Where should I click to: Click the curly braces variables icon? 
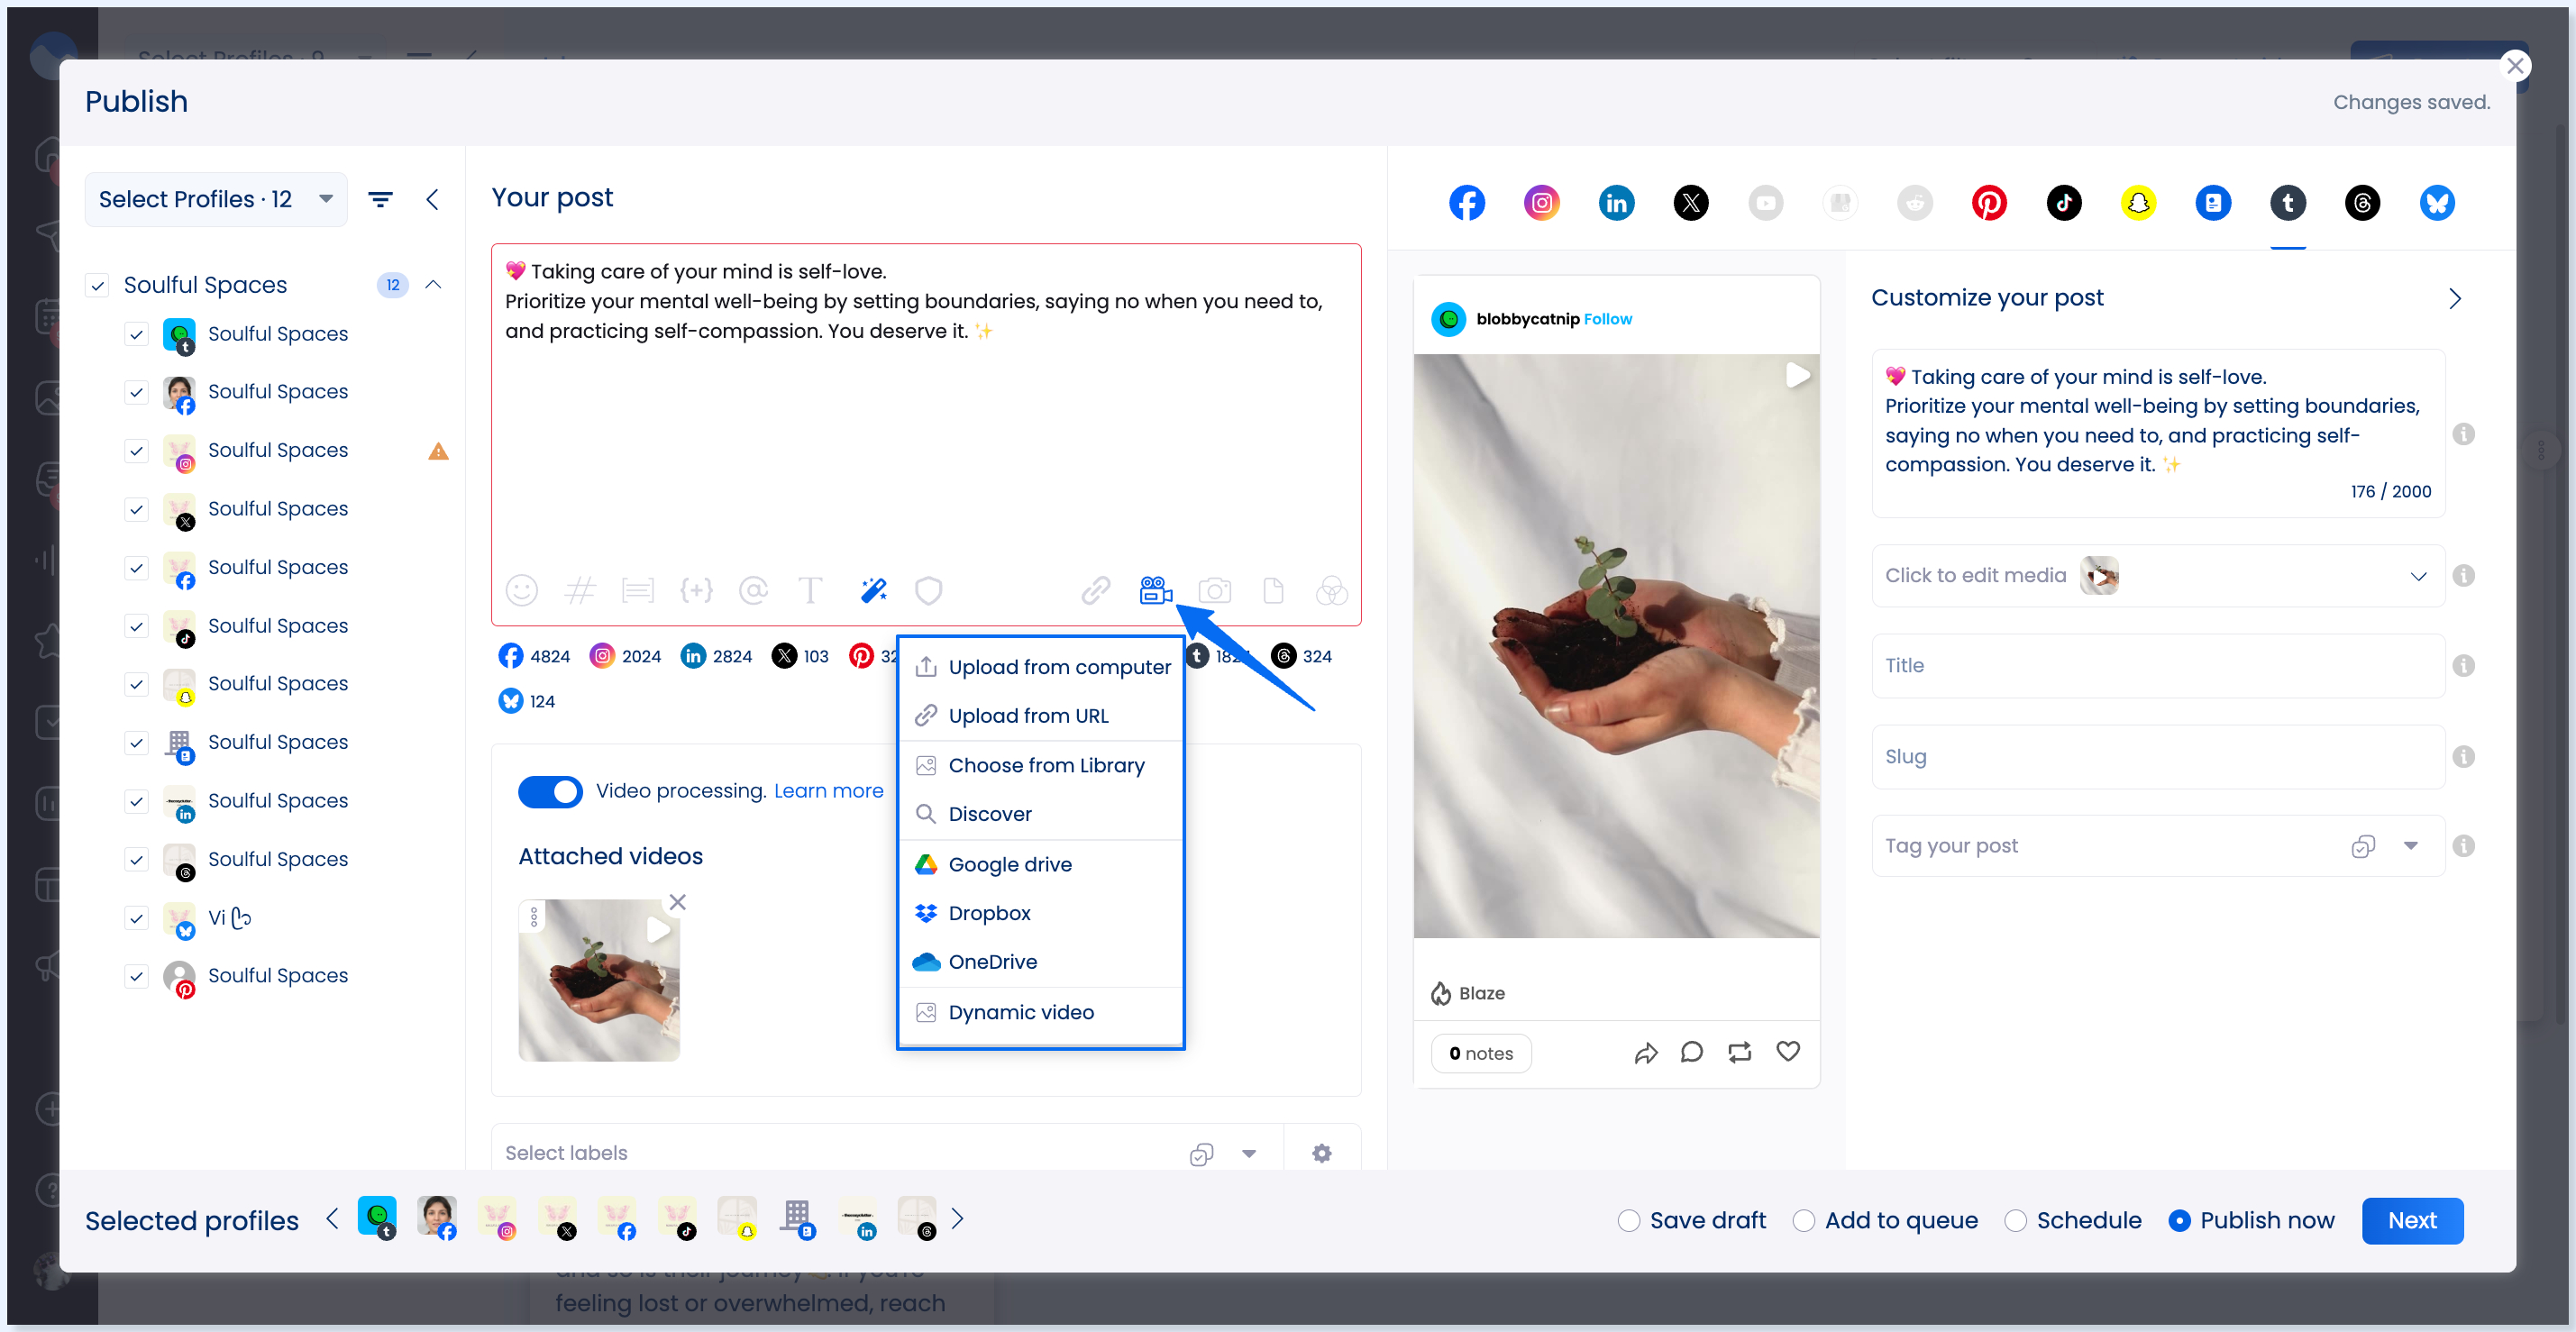697,591
